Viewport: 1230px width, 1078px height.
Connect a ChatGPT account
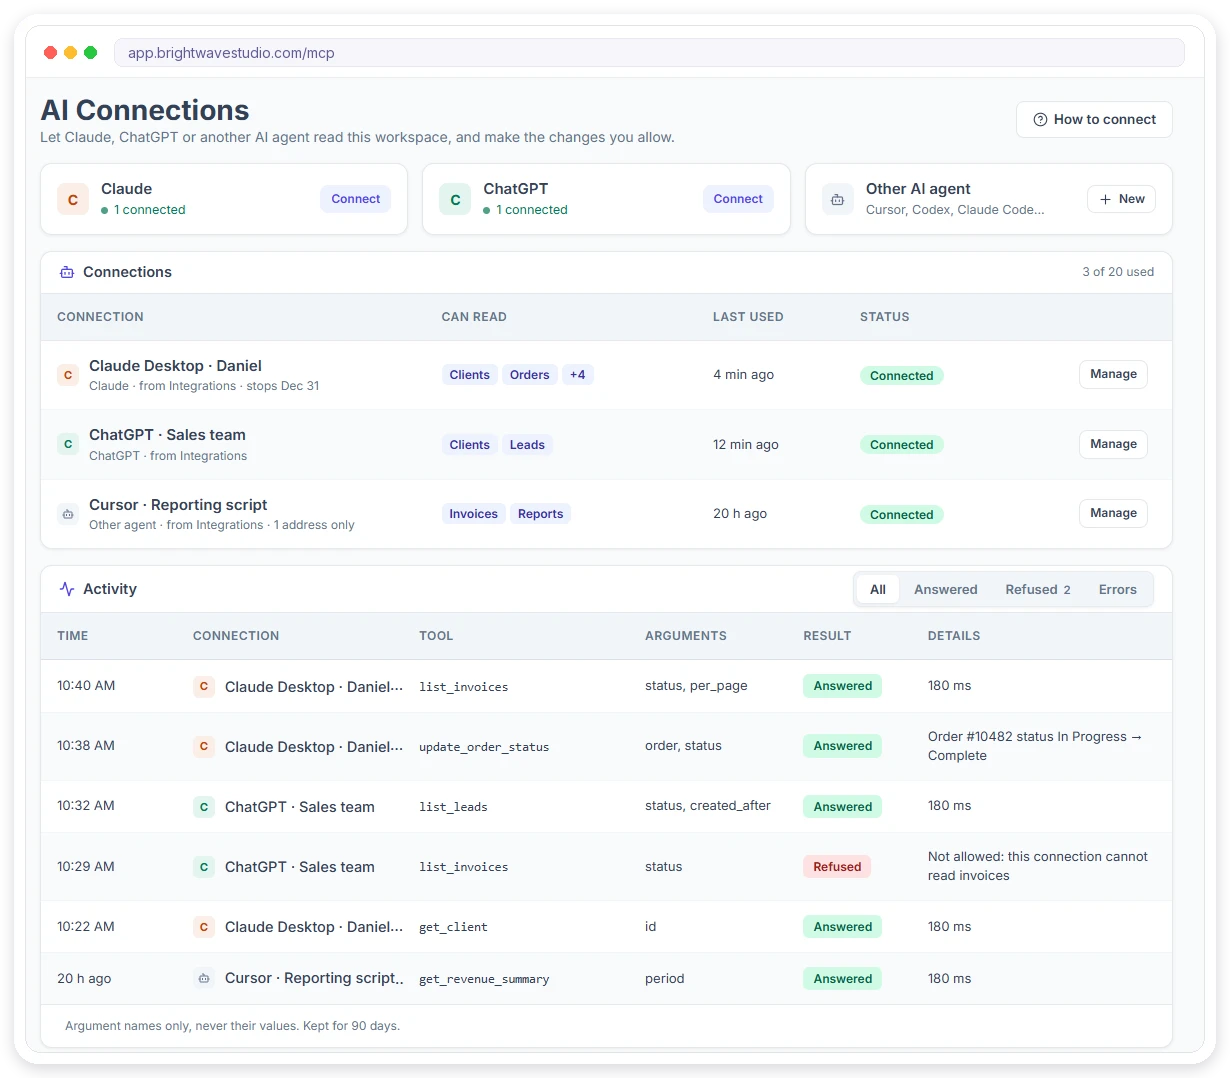pyautogui.click(x=738, y=199)
